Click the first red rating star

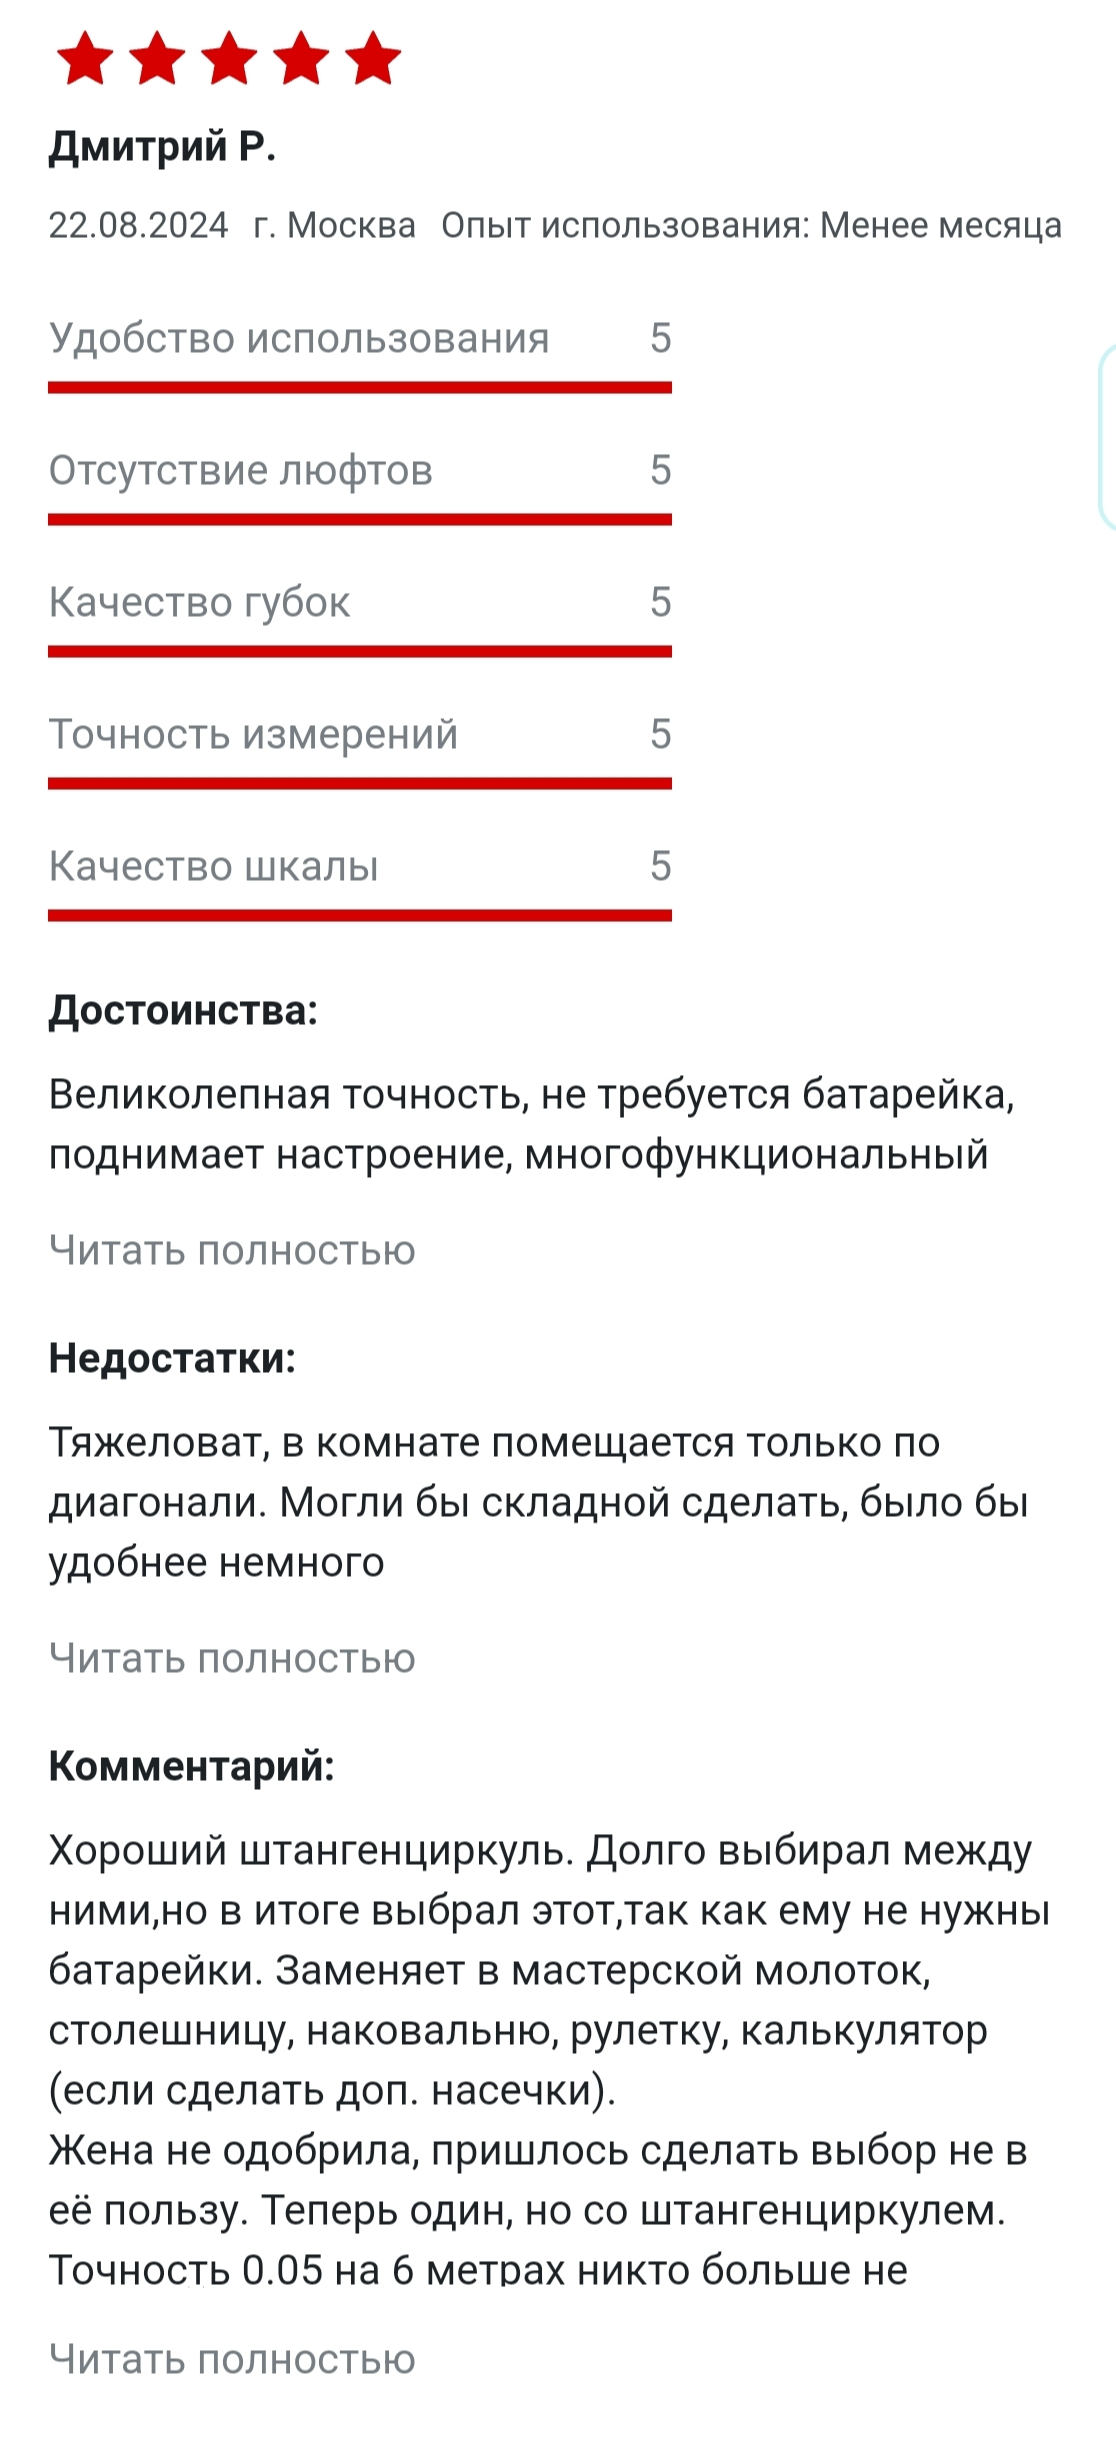[x=85, y=58]
